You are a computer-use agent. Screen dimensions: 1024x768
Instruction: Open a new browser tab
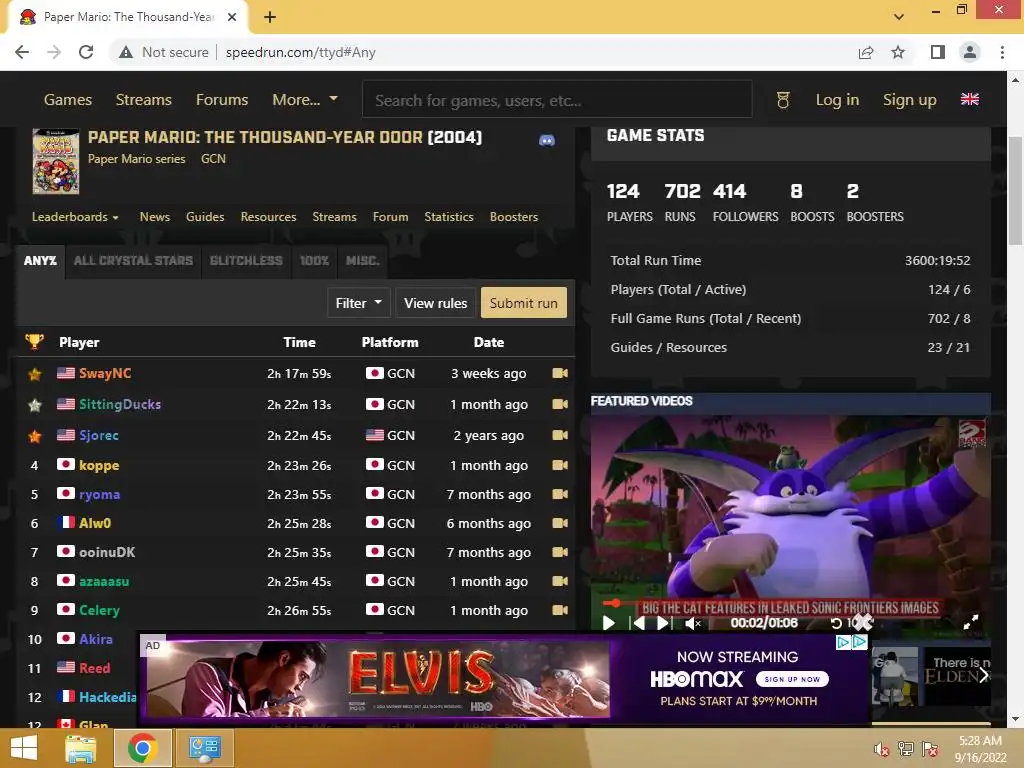(270, 18)
